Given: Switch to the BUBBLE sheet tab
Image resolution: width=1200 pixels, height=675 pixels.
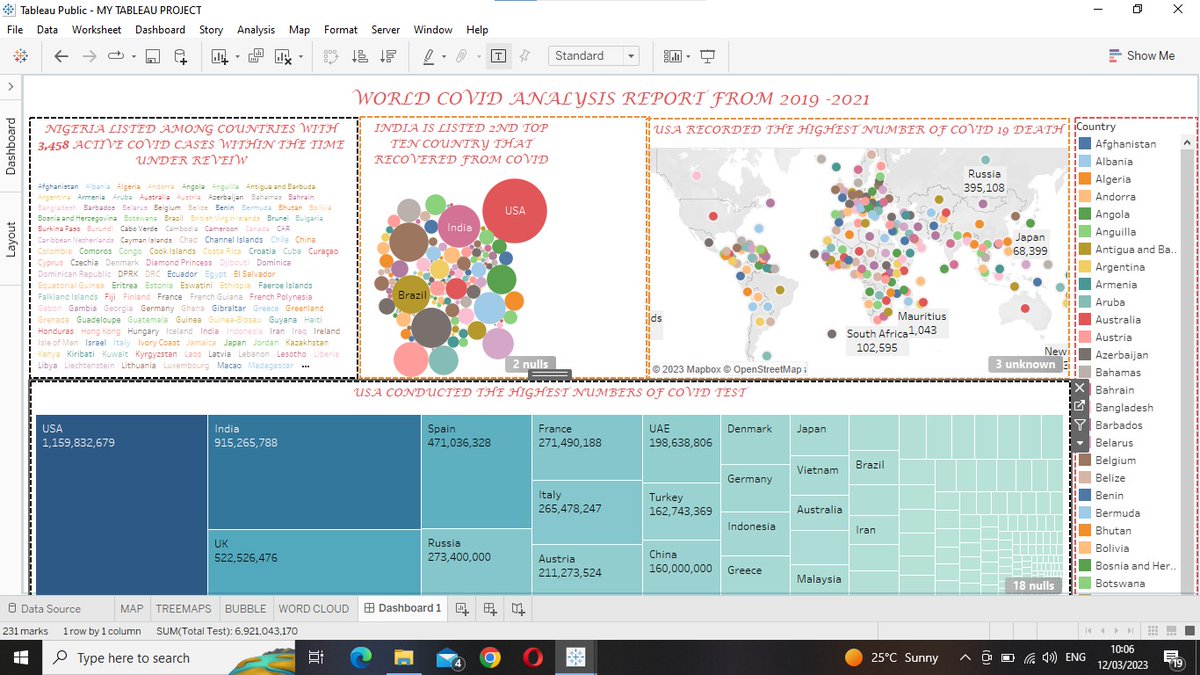Looking at the screenshot, I should 245,608.
